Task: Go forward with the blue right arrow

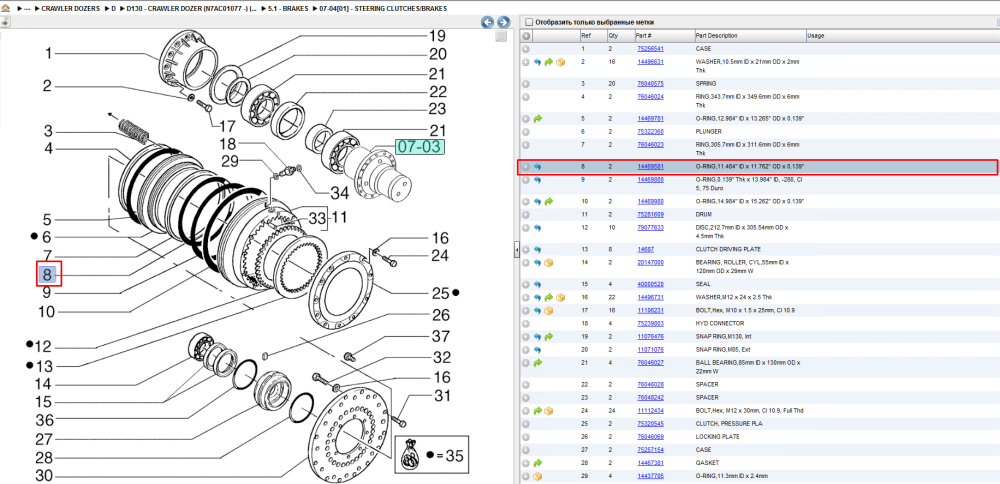Action: [x=503, y=22]
